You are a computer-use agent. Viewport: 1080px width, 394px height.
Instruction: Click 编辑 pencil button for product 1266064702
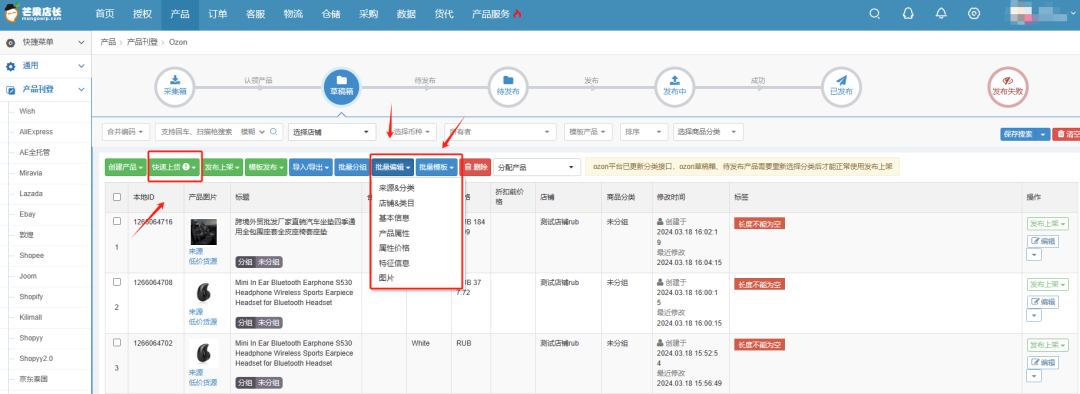click(1043, 362)
